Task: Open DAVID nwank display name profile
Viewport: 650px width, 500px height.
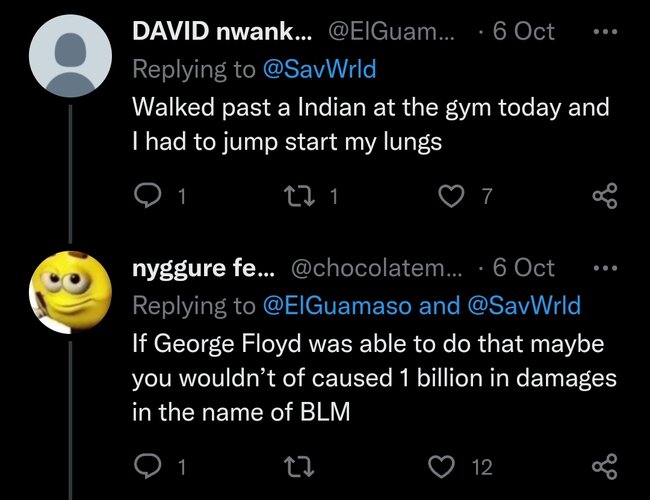Action: tap(222, 31)
